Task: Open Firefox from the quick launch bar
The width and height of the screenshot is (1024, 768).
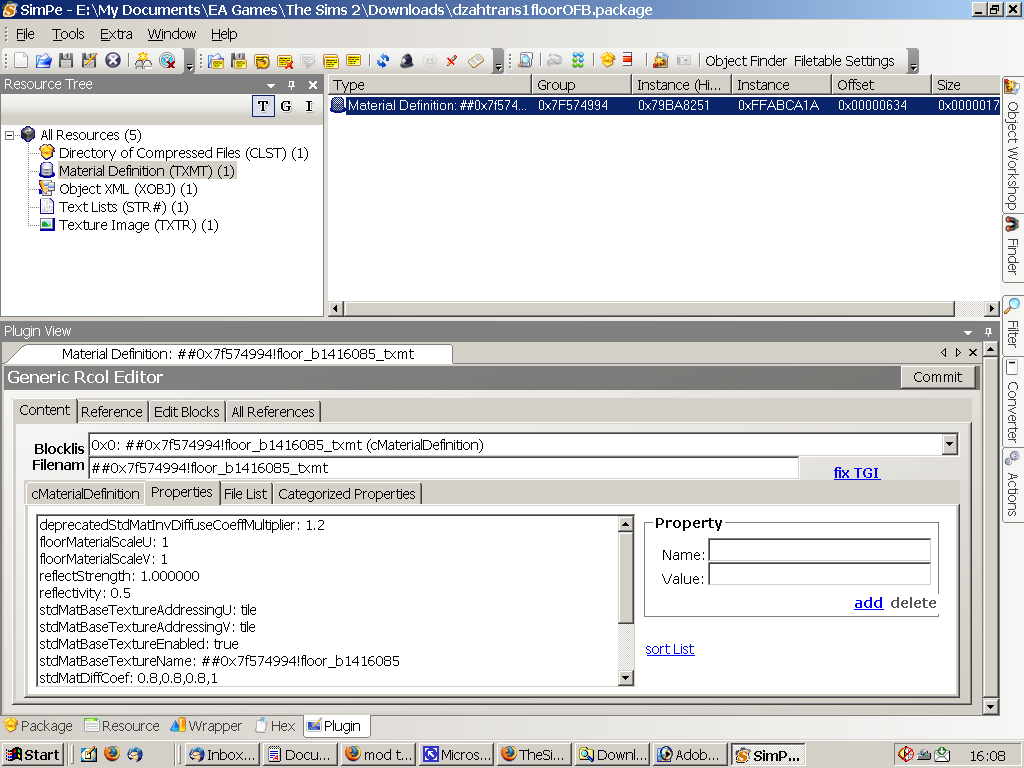Action: [112, 754]
